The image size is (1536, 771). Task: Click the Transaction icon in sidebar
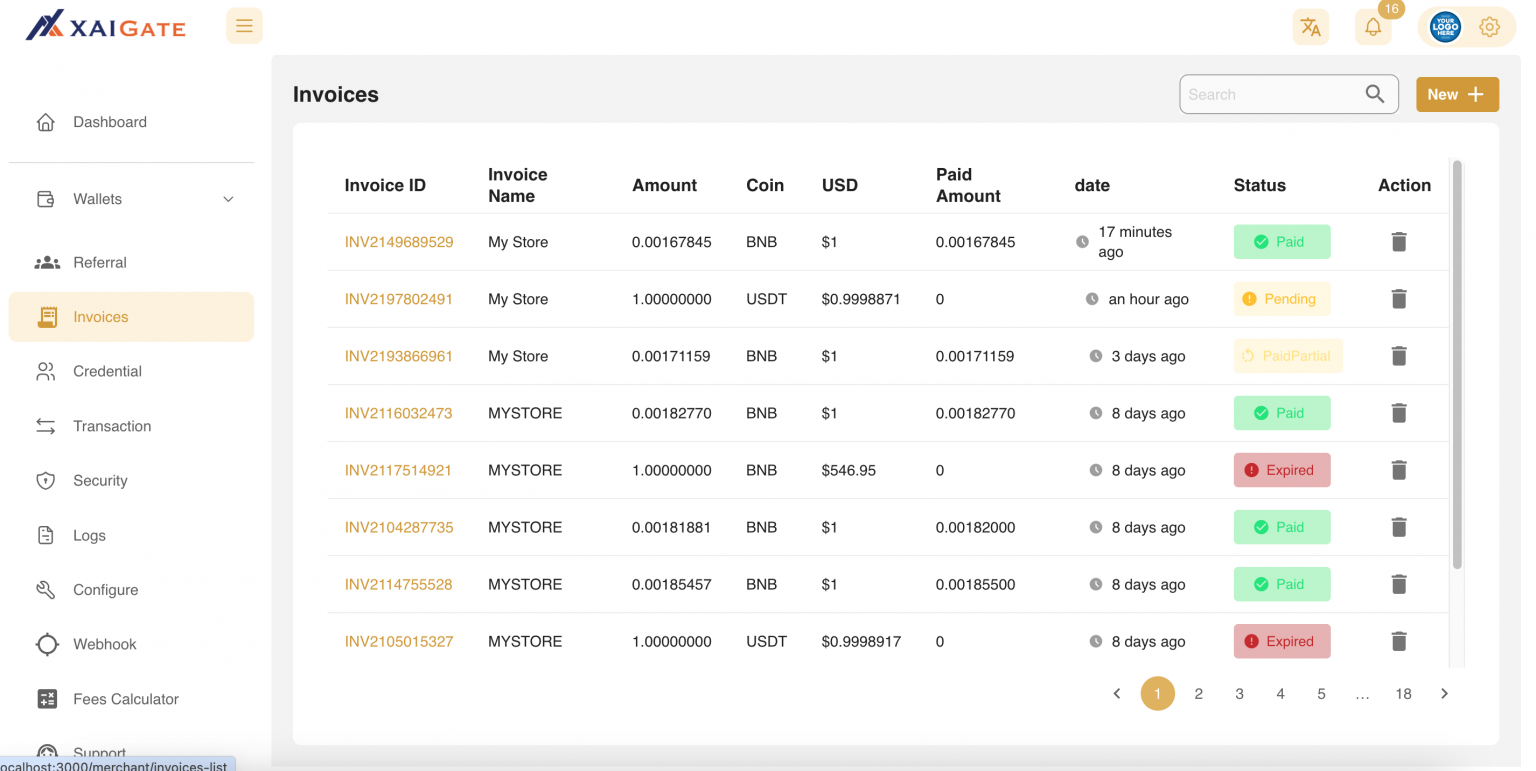pyautogui.click(x=45, y=425)
